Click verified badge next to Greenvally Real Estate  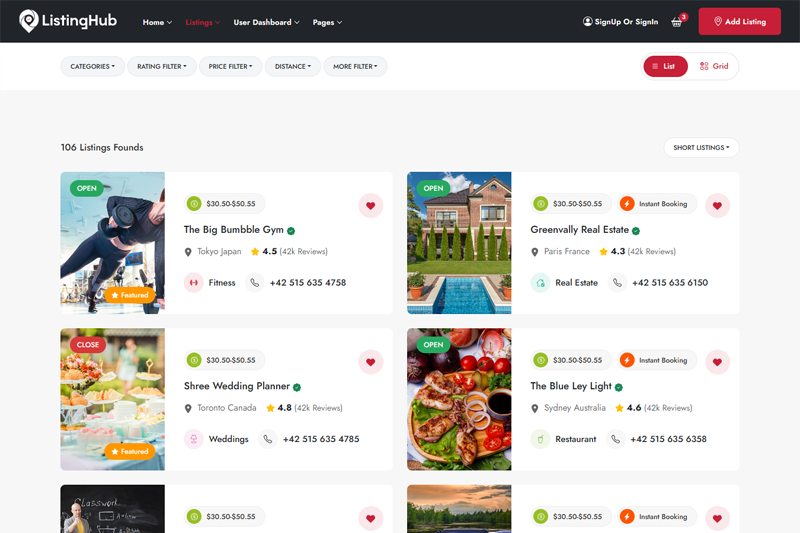coord(636,231)
